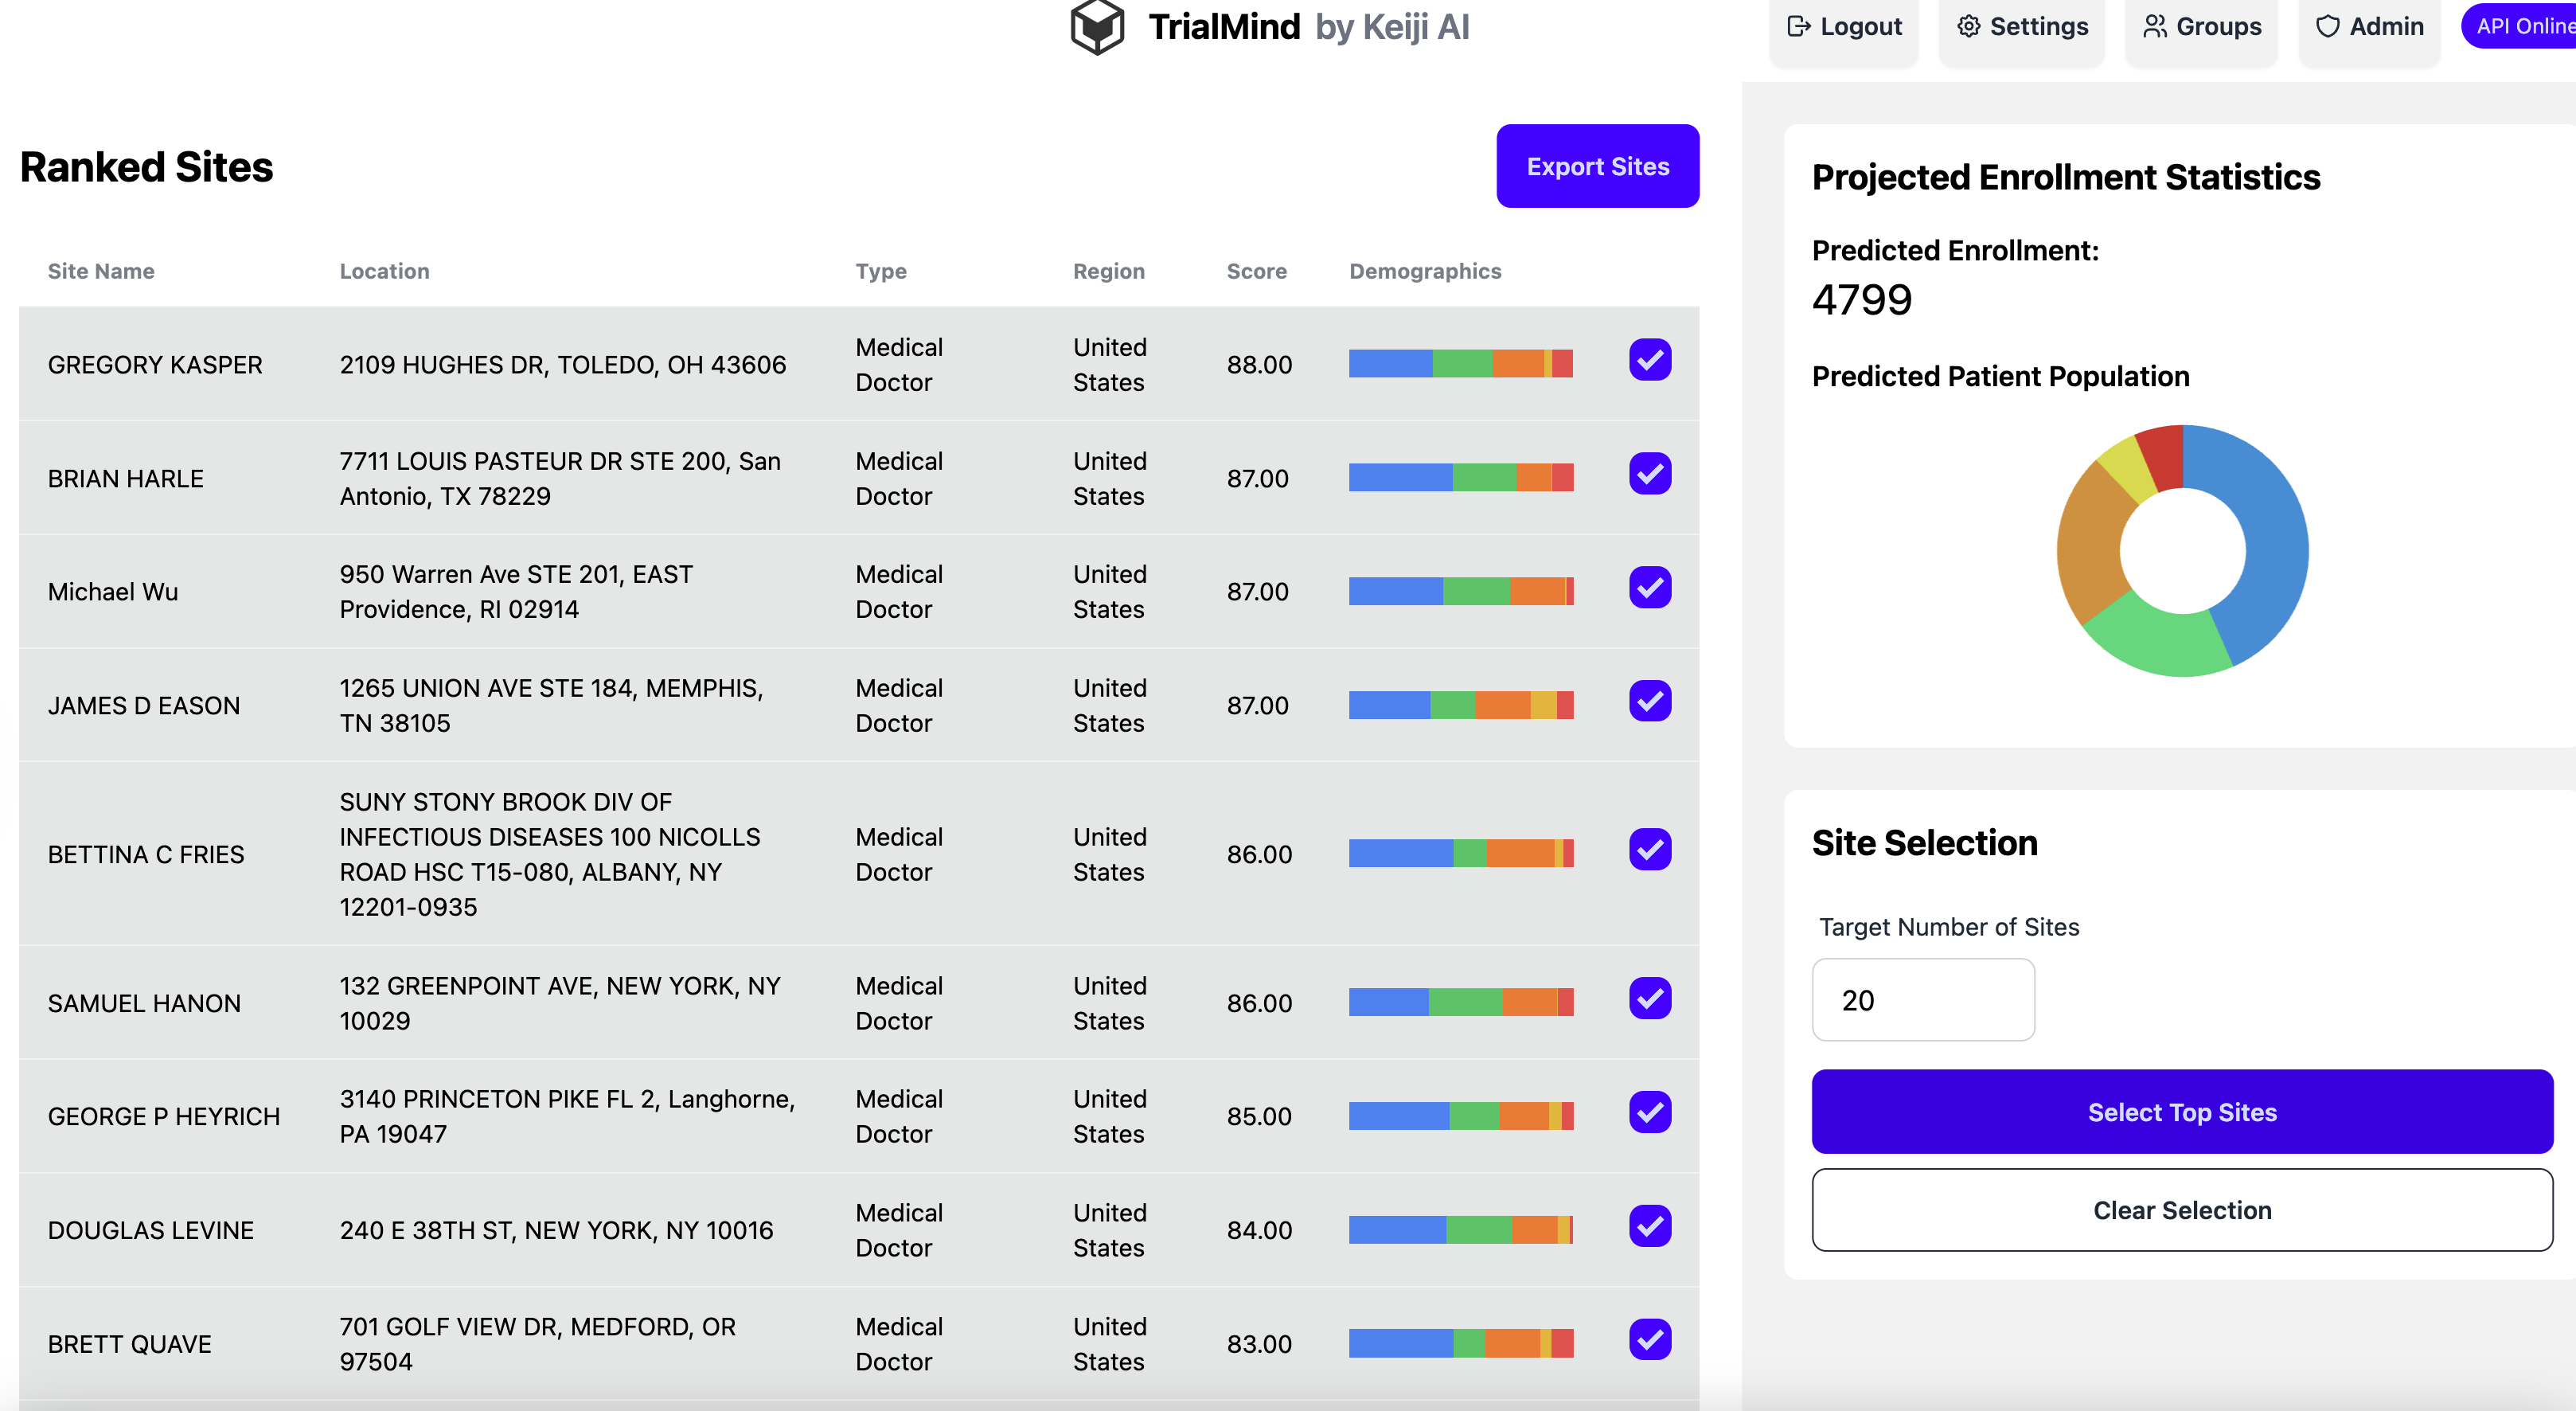Open Settings via the gear icon
The width and height of the screenshot is (2576, 1411).
(x=1968, y=27)
